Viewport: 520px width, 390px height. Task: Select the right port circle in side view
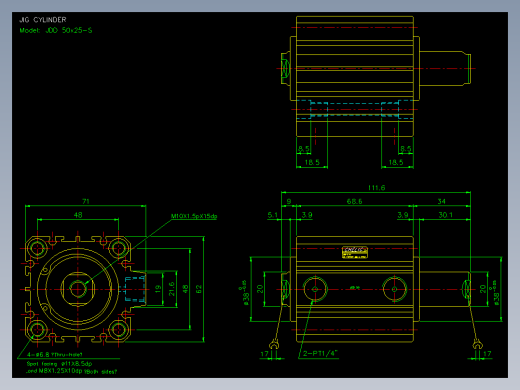pyautogui.click(x=395, y=289)
